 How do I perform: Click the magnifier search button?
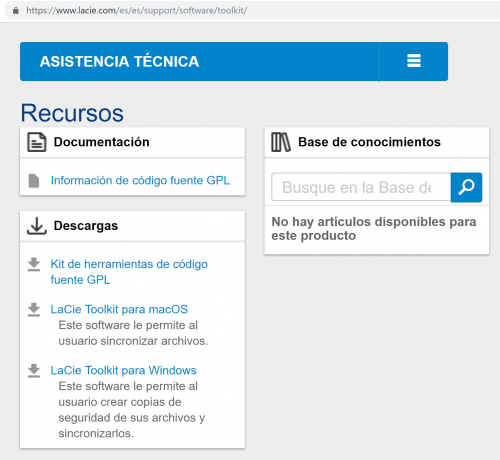pos(466,187)
